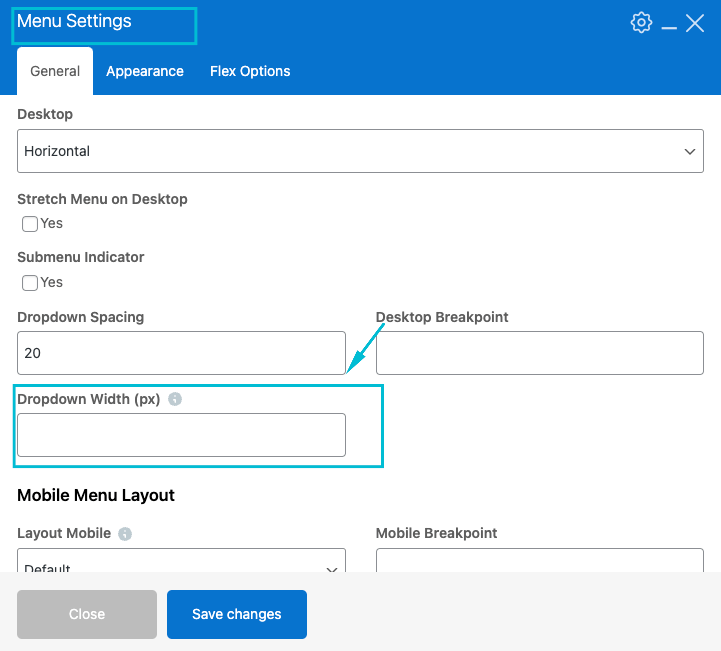Click the Save changes button

(x=237, y=614)
